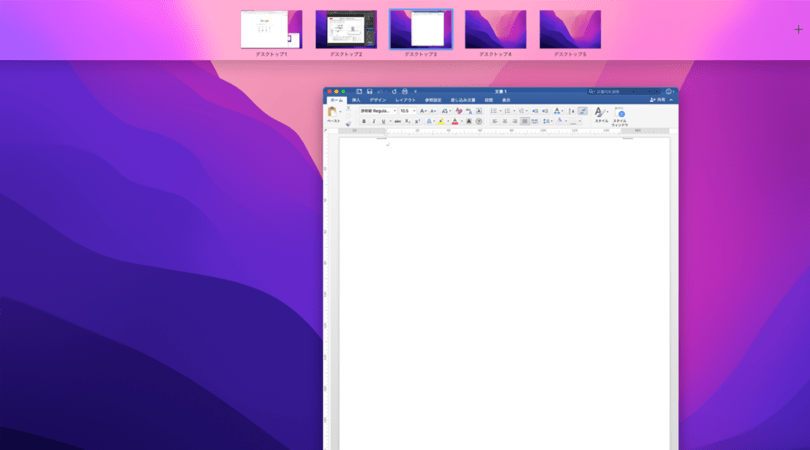
Task: Click the character shading icon
Action: (x=469, y=121)
